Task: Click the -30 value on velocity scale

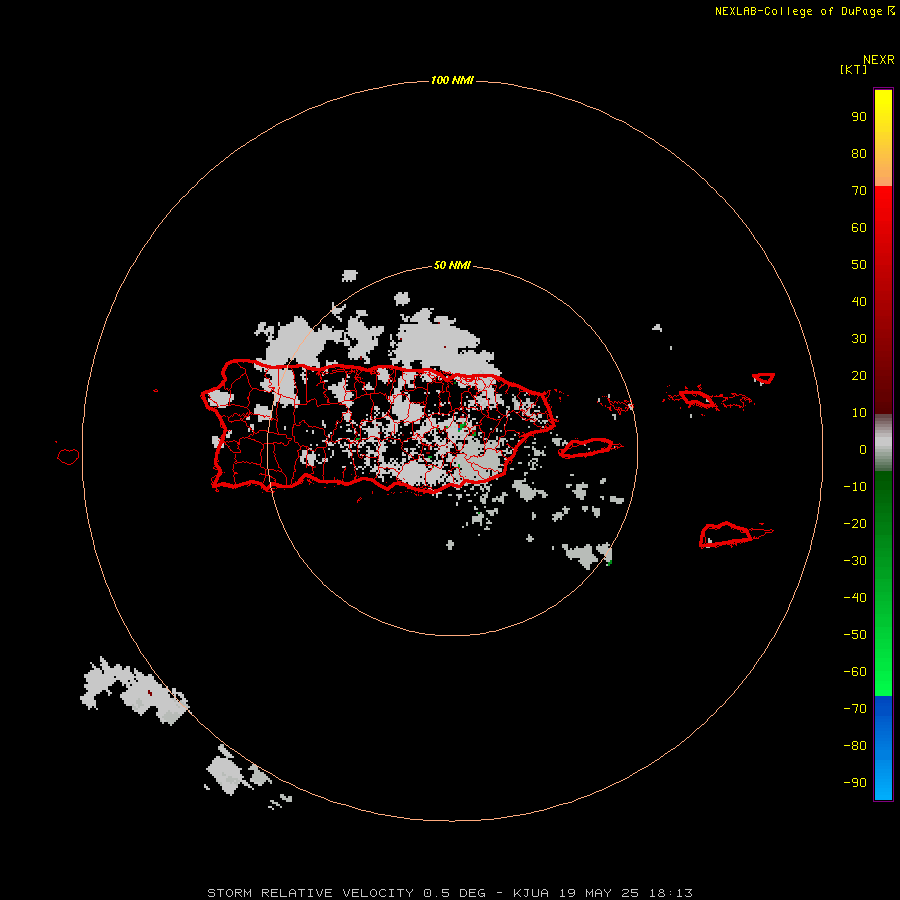Action: 855,561
